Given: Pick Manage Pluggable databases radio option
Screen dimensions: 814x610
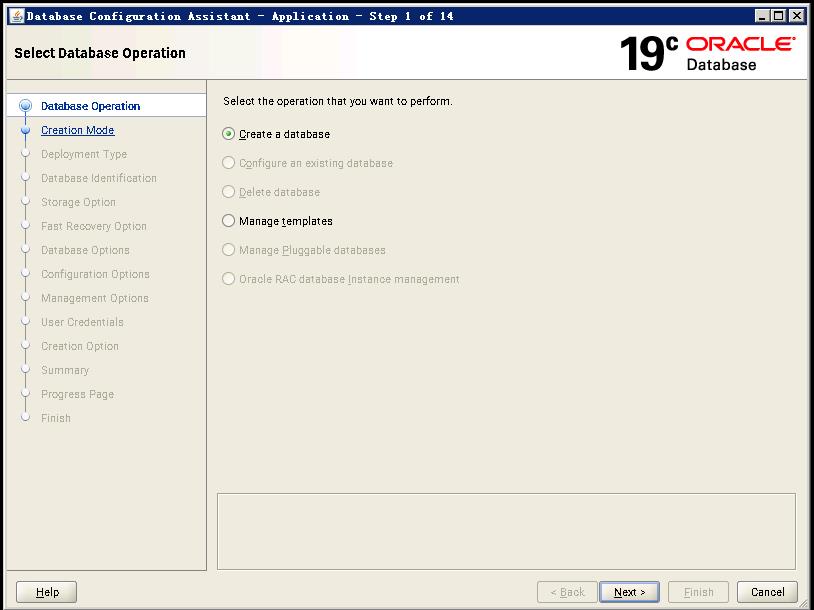Looking at the screenshot, I should (228, 250).
